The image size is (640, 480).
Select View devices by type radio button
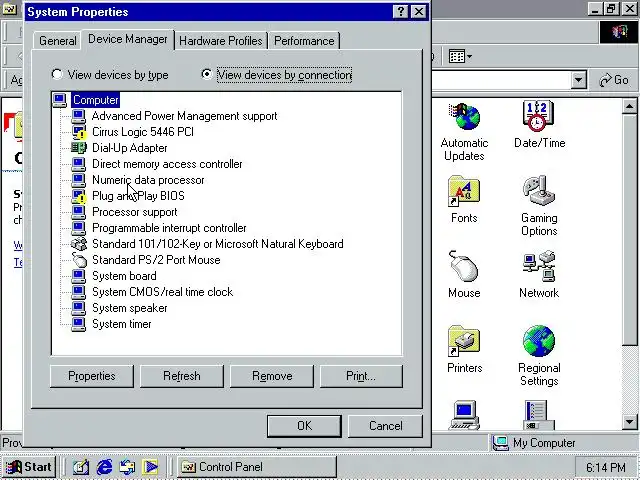tap(57, 74)
